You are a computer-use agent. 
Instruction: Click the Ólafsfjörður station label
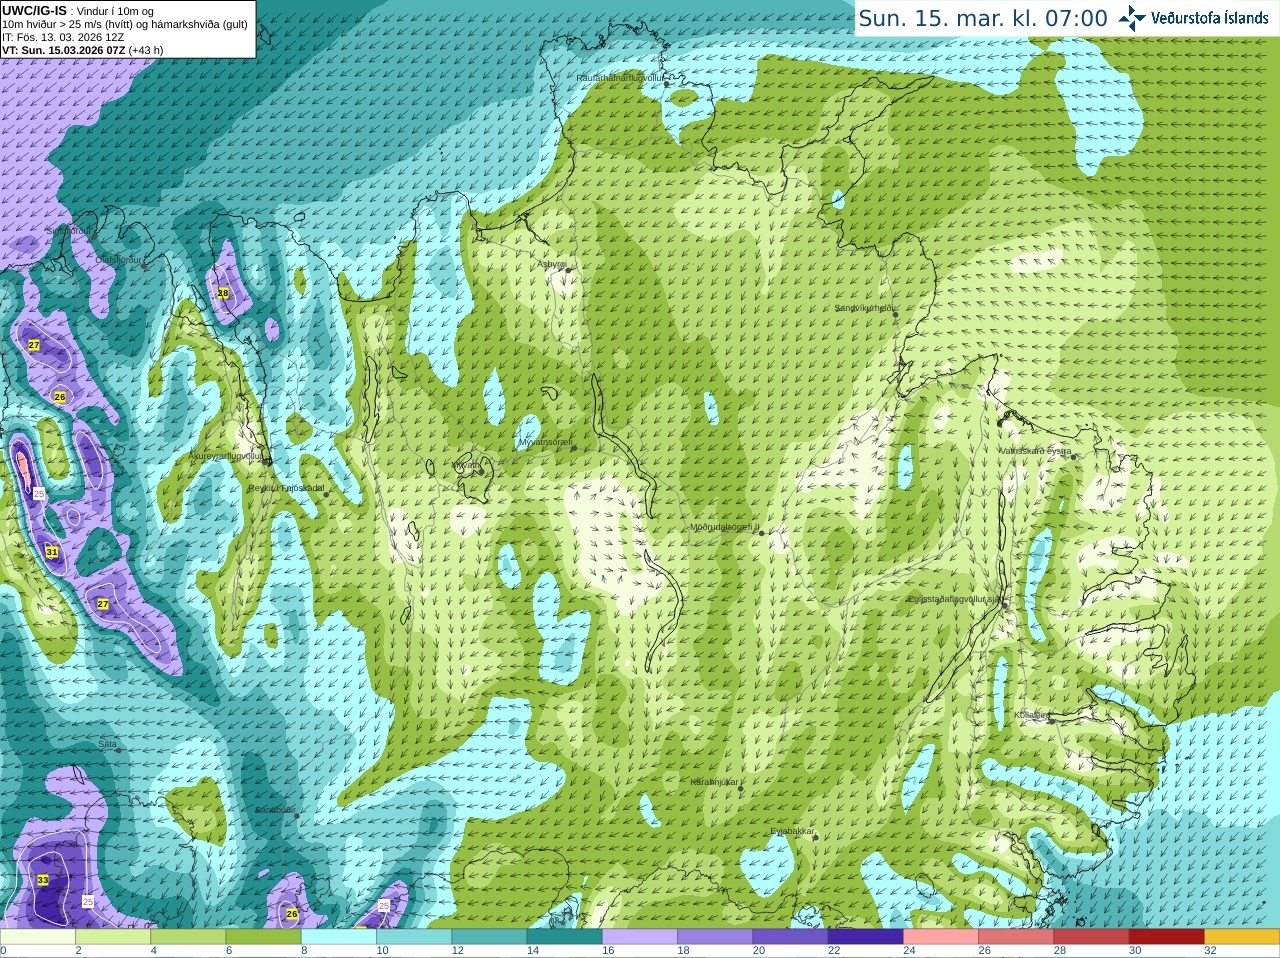(x=119, y=259)
